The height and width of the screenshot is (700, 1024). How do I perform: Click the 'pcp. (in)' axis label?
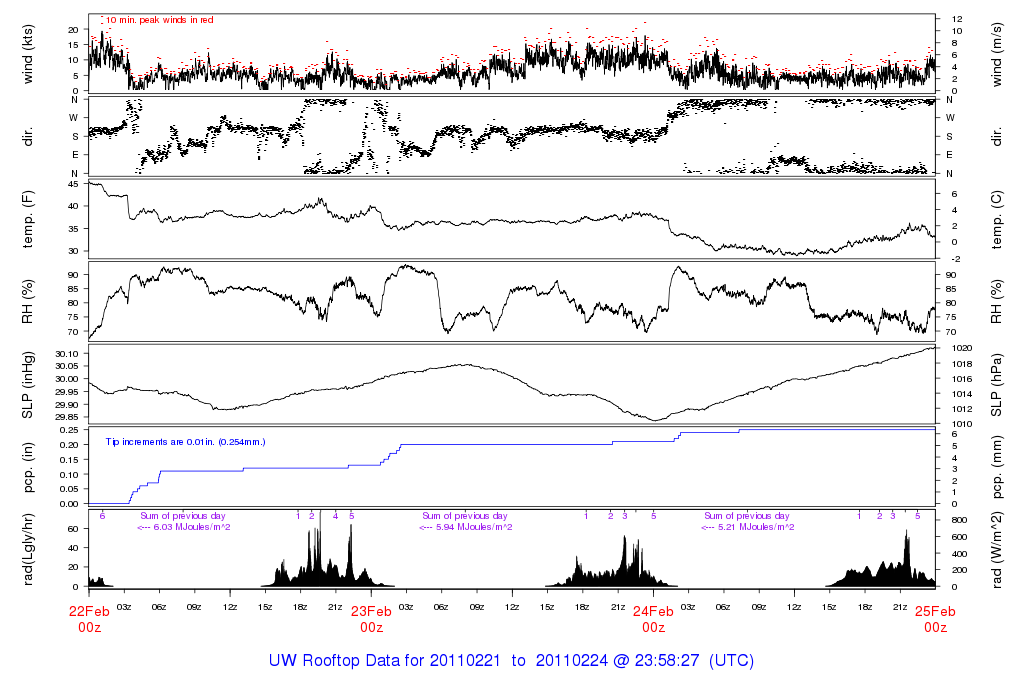click(x=27, y=468)
